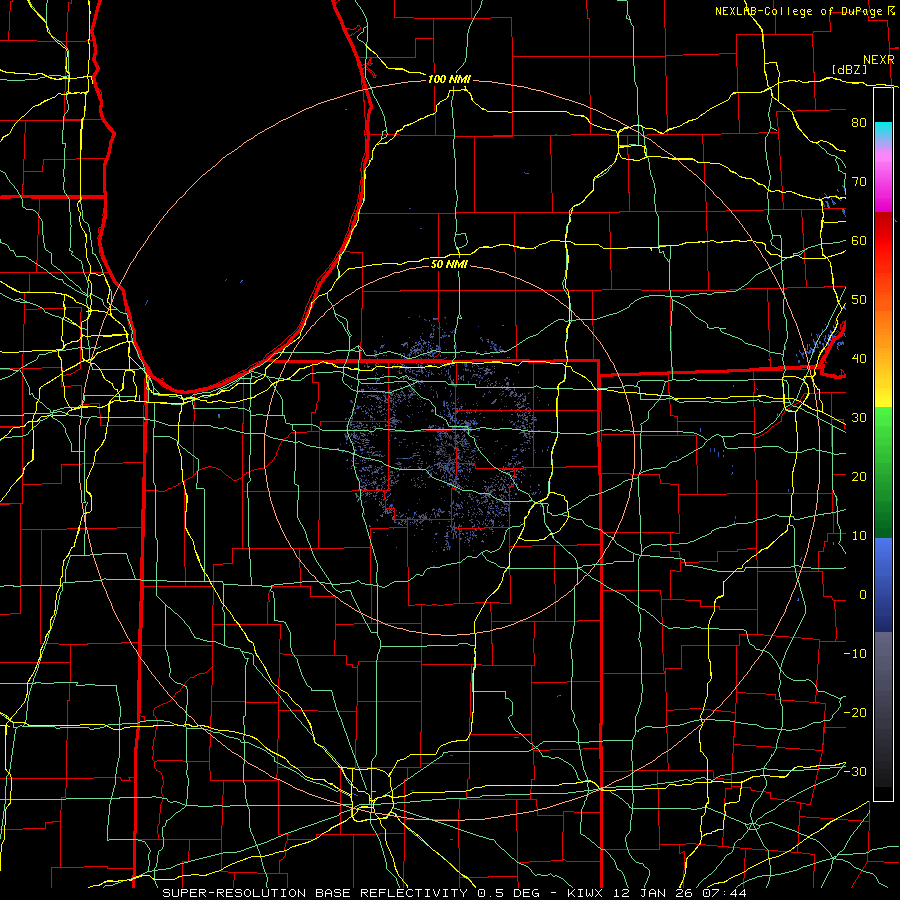This screenshot has width=900, height=900.
Task: Pick the light blue segment of the color bar
Action: tap(883, 554)
